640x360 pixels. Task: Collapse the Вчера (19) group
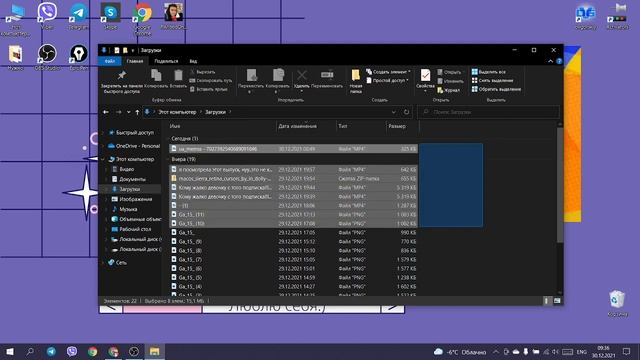[168, 159]
